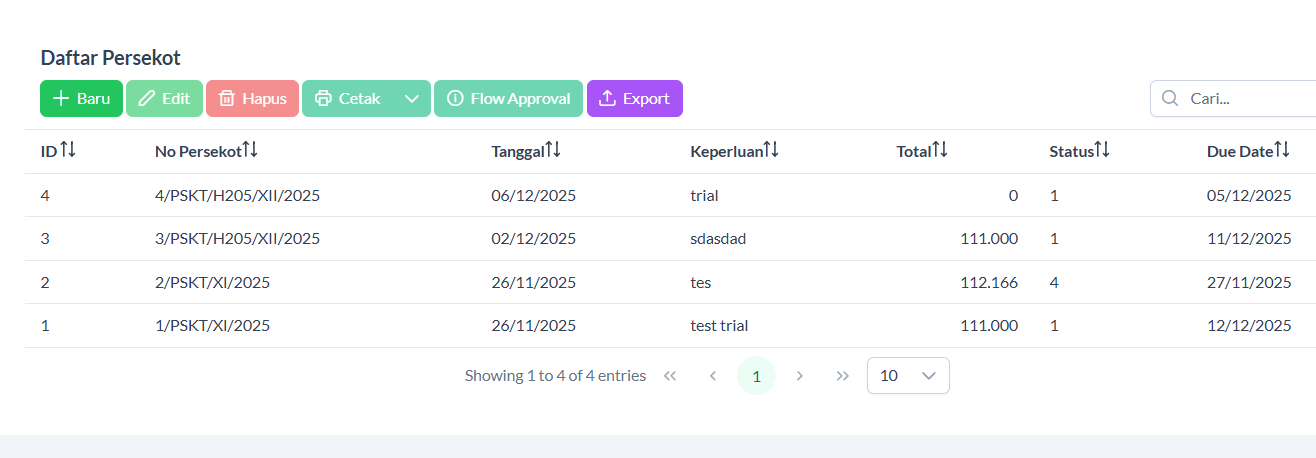The width and height of the screenshot is (1316, 458).
Task: Sort by Keperluan column
Action: click(x=771, y=151)
